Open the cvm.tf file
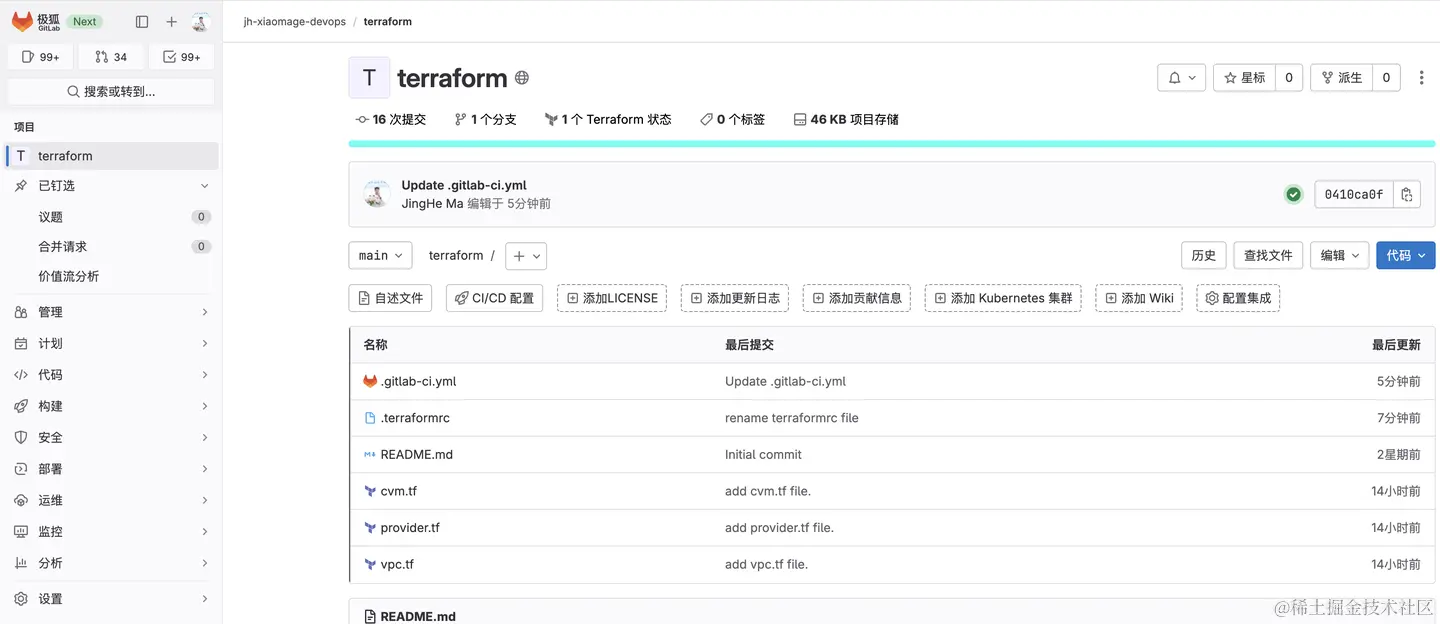The width and height of the screenshot is (1440, 624). (399, 491)
